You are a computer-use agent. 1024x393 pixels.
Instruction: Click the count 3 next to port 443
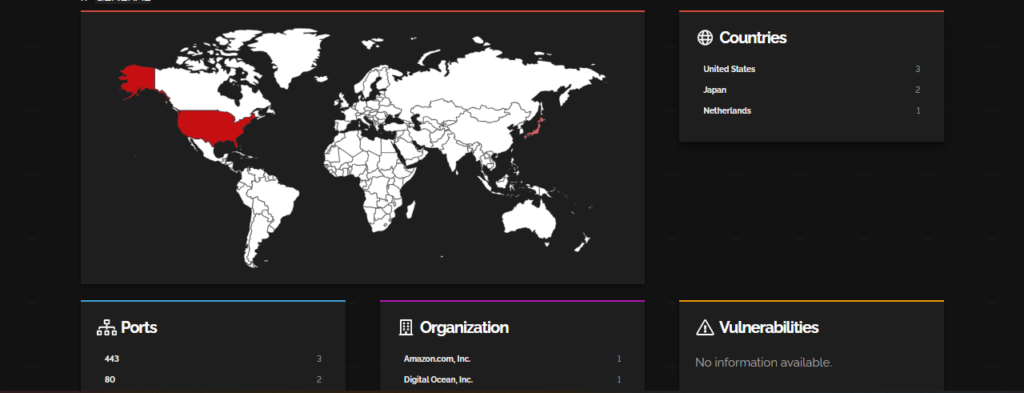coord(319,359)
